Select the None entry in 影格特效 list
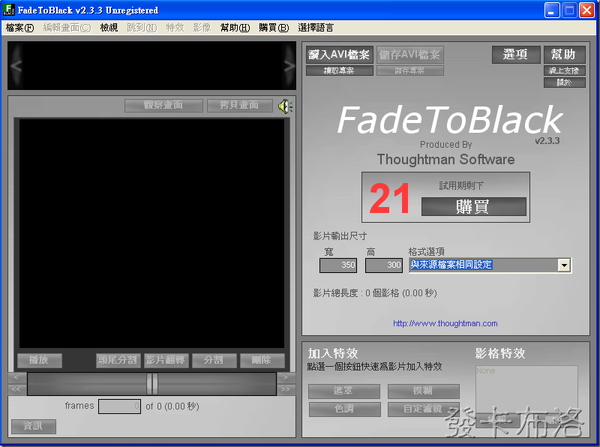The width and height of the screenshot is (600, 447). [x=486, y=371]
